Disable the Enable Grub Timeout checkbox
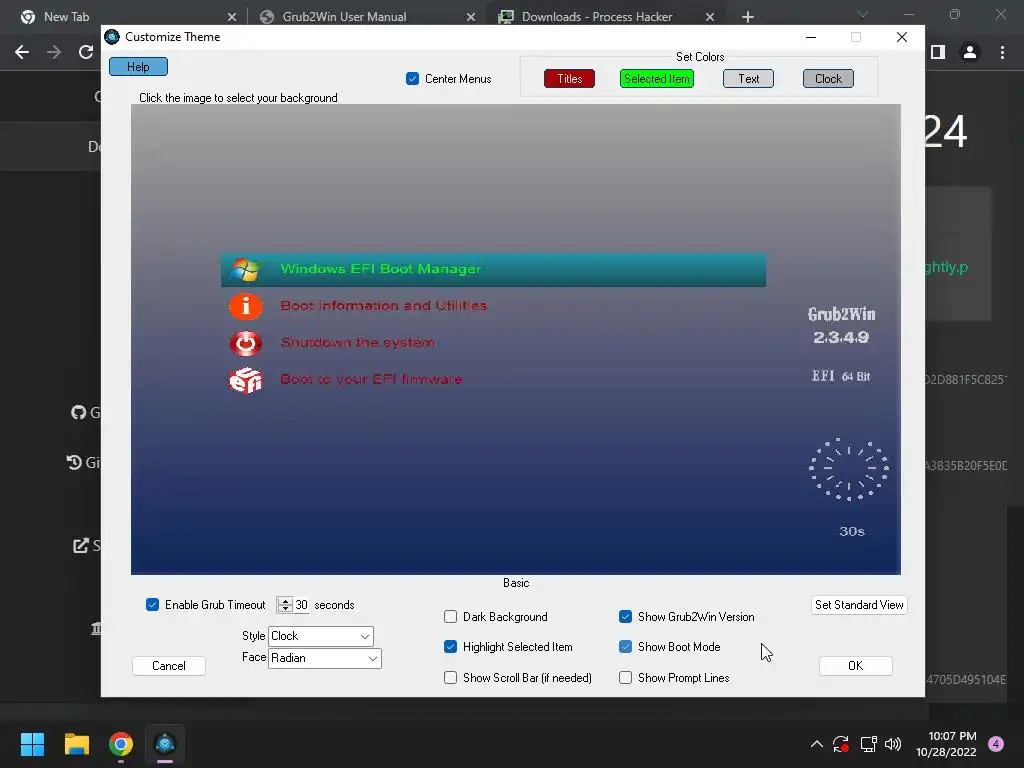 pos(152,605)
